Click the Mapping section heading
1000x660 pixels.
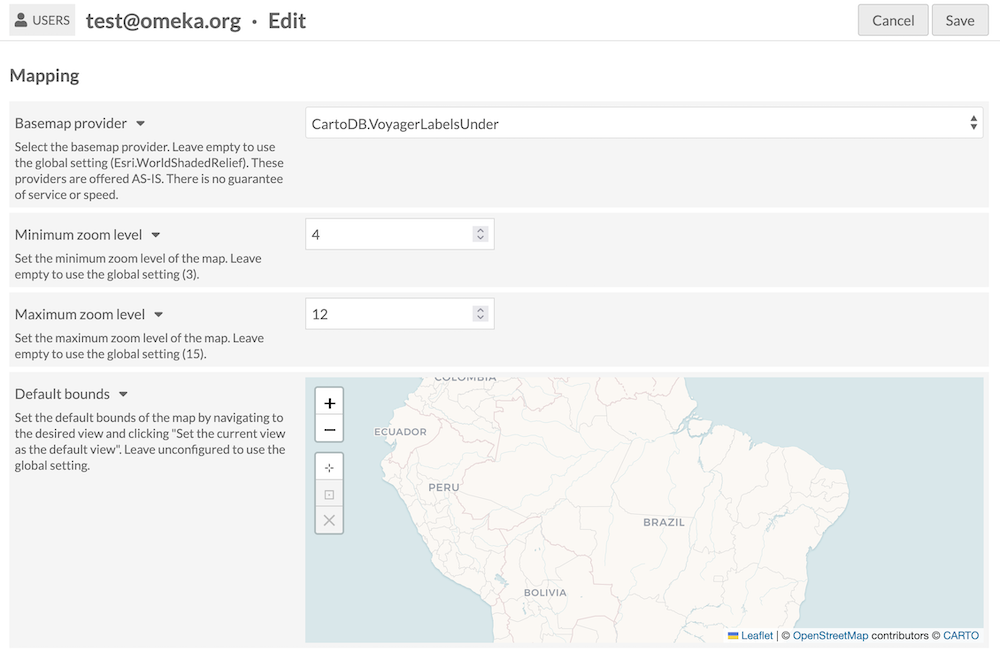45,75
